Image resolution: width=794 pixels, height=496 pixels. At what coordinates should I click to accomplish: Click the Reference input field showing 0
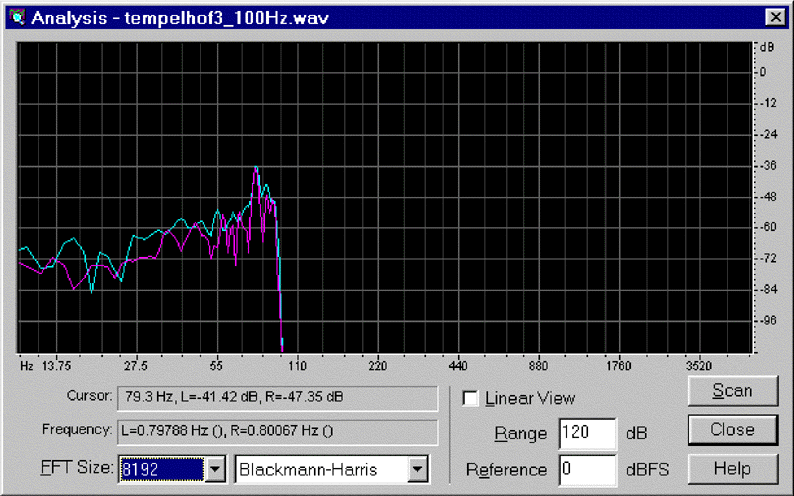pyautogui.click(x=587, y=470)
